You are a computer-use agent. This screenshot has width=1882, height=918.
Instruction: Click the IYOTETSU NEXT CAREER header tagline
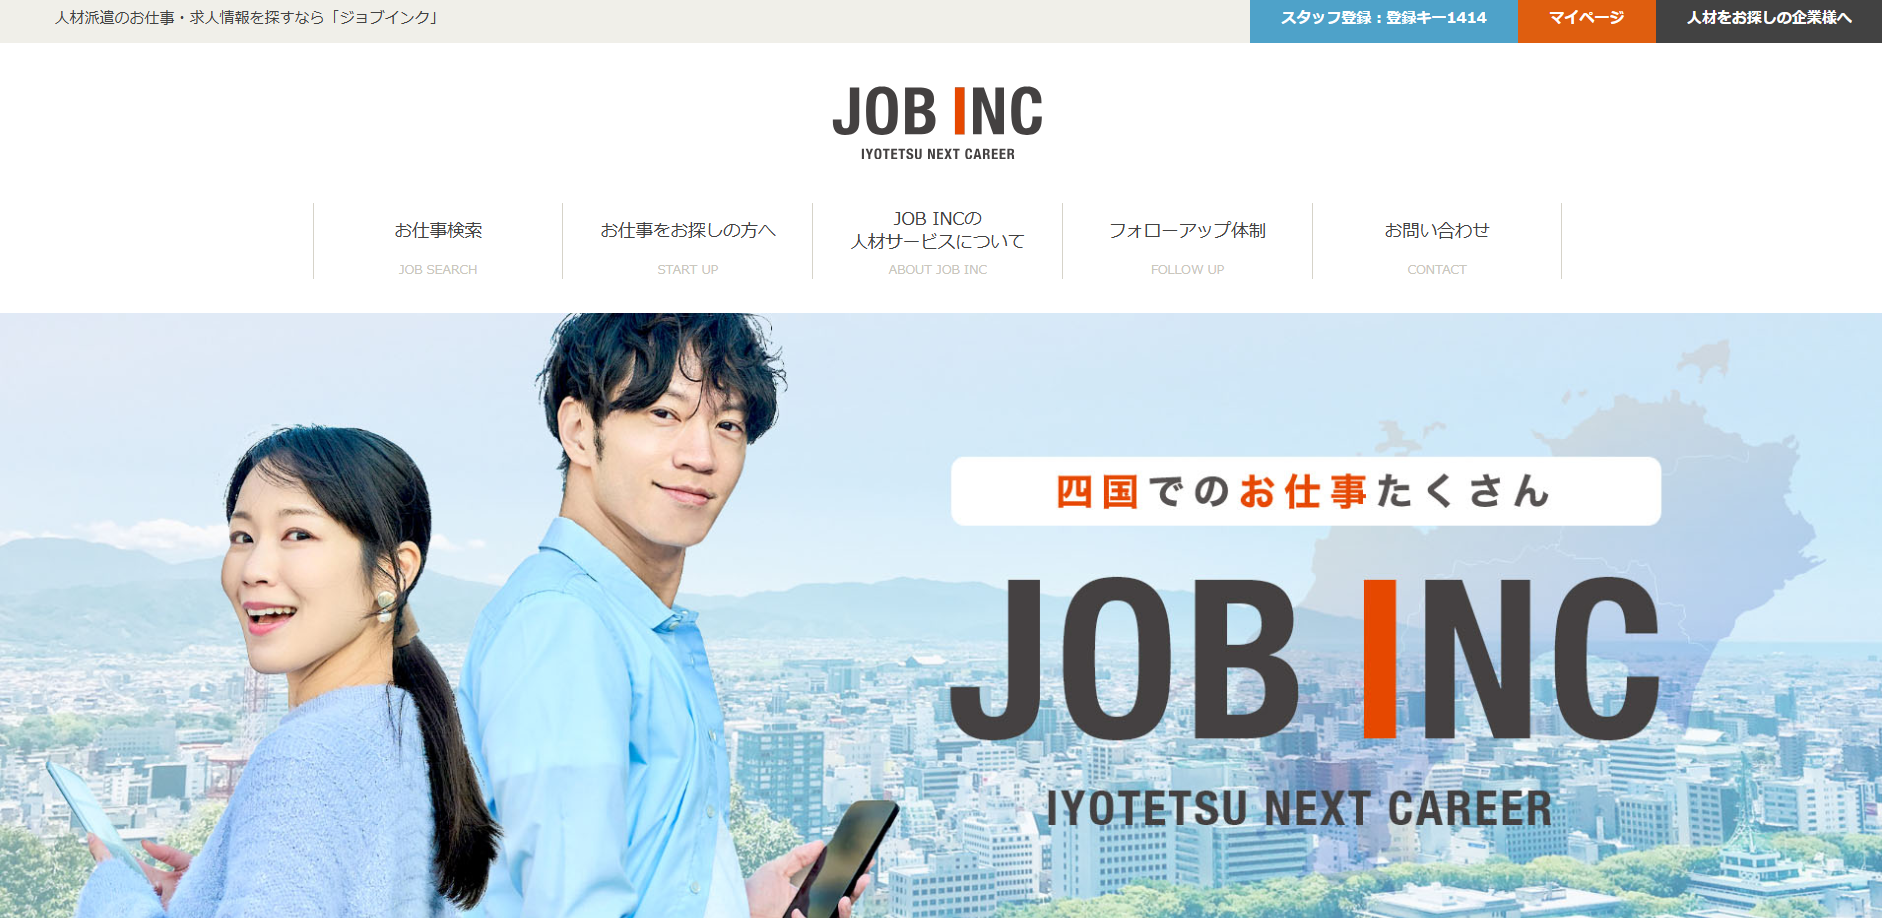(938, 154)
